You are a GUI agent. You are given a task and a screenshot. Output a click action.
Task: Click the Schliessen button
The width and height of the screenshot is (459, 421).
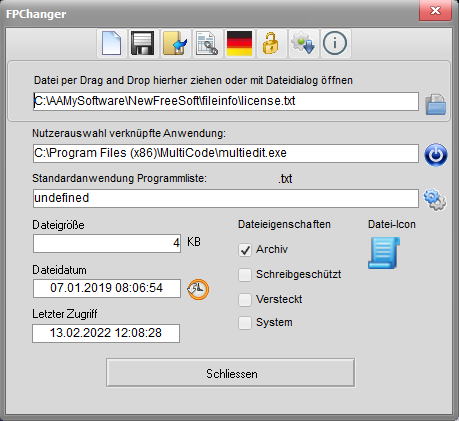231,373
